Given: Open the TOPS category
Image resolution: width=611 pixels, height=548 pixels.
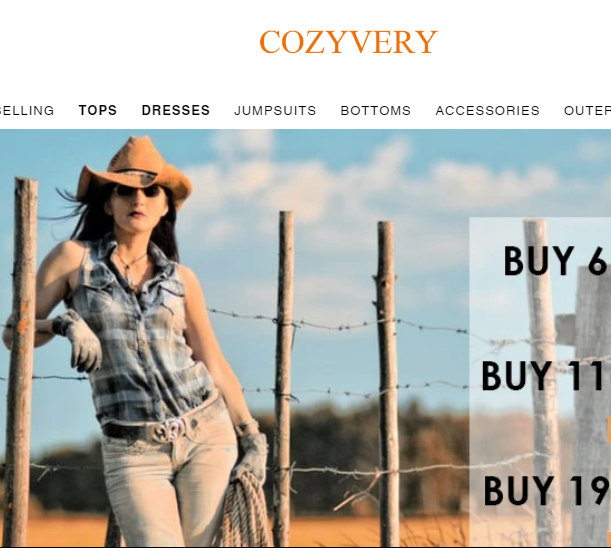Looking at the screenshot, I should [x=98, y=110].
